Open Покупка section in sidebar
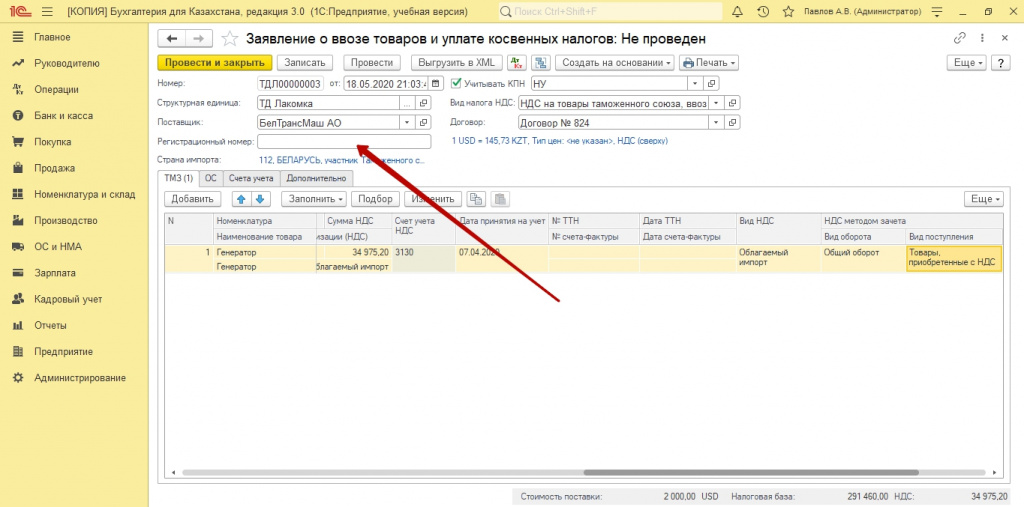This screenshot has height=507, width=1024. [53, 142]
